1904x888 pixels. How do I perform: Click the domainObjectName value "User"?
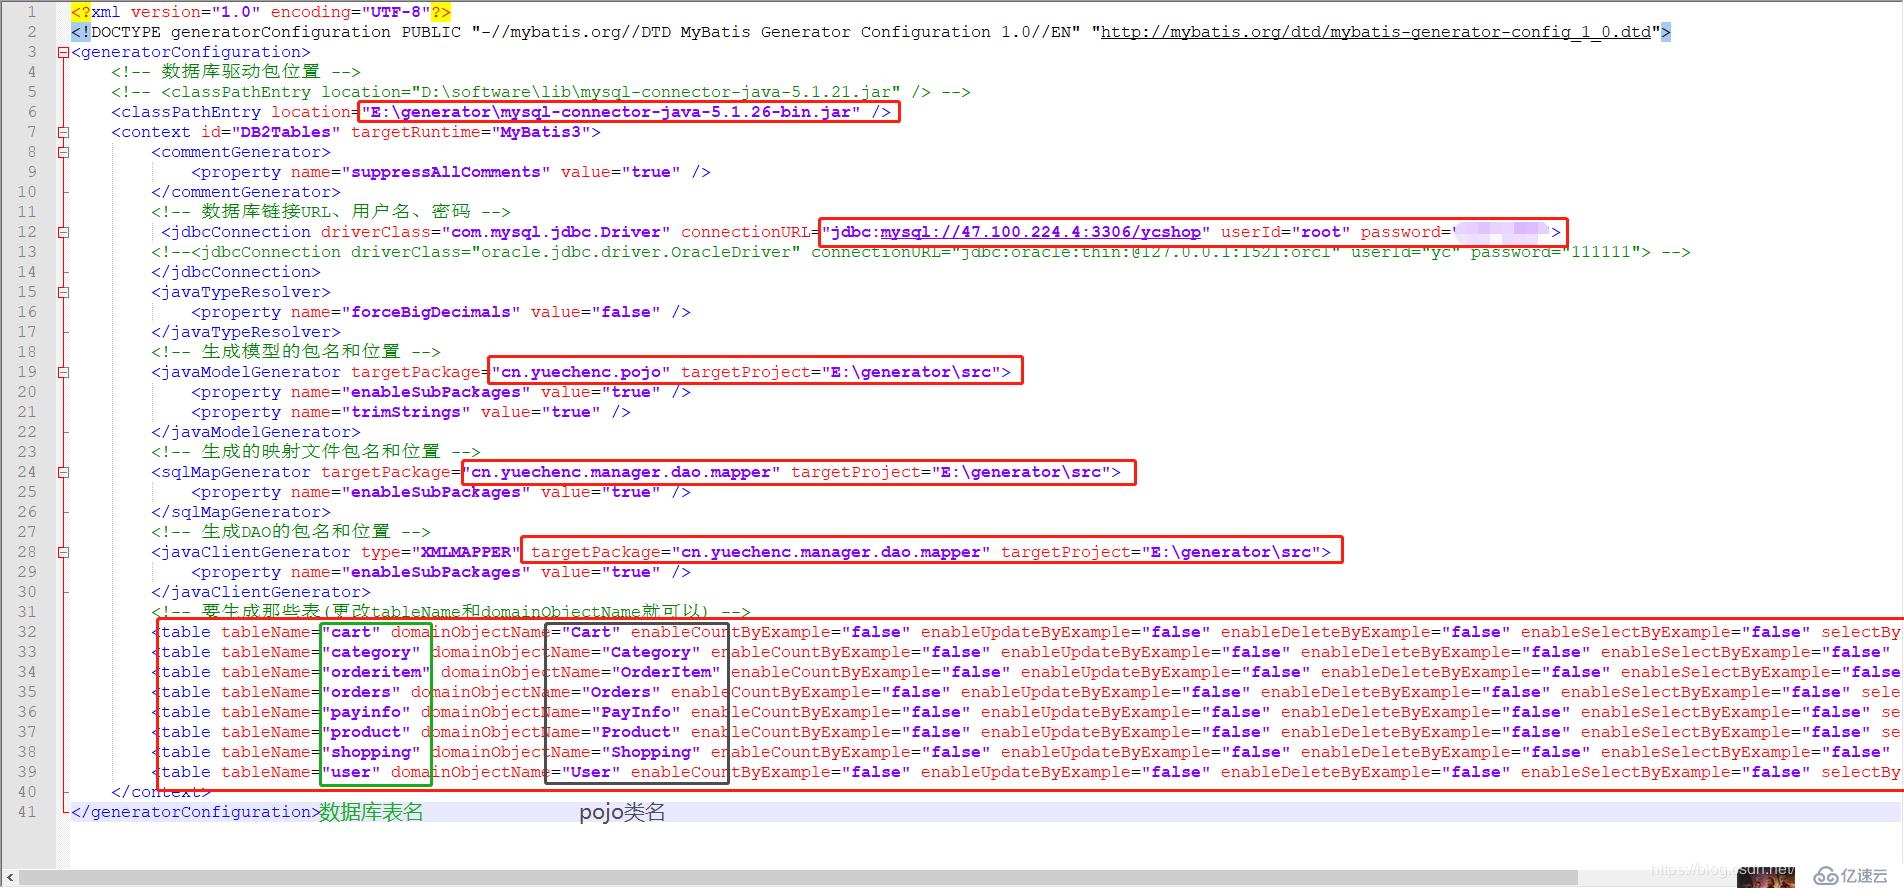[x=591, y=772]
